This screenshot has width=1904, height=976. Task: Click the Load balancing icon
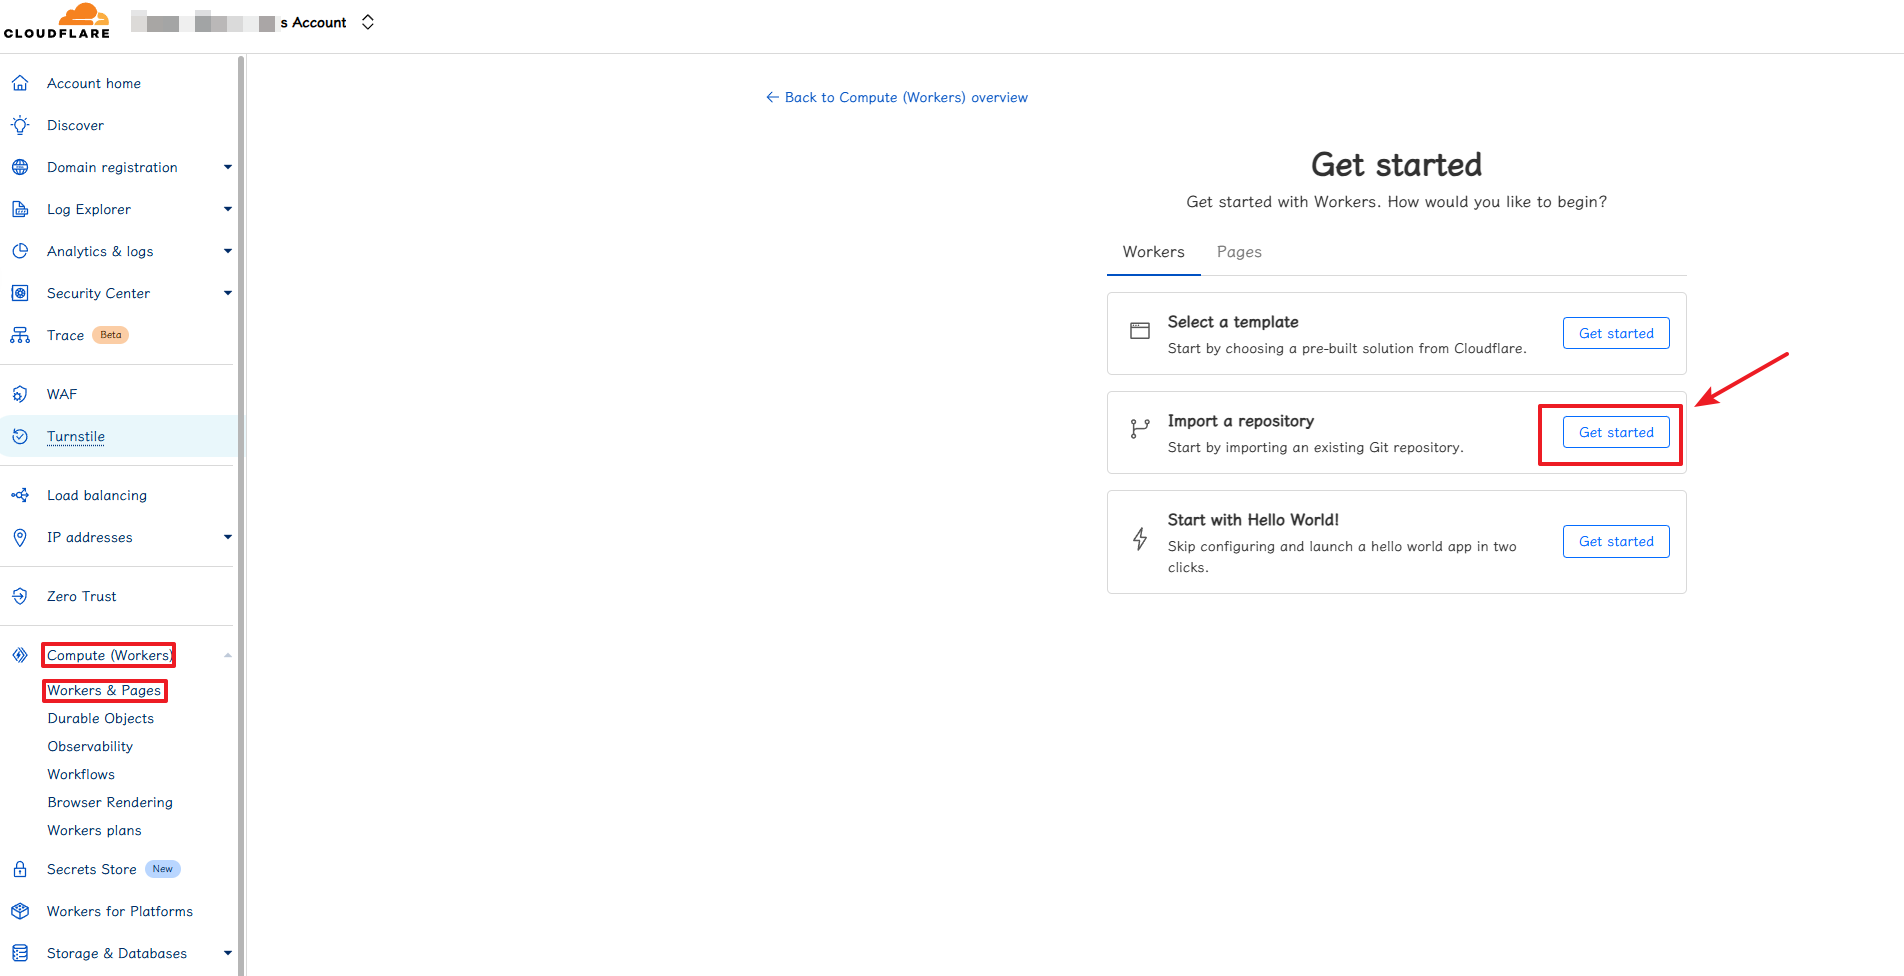pyautogui.click(x=20, y=495)
